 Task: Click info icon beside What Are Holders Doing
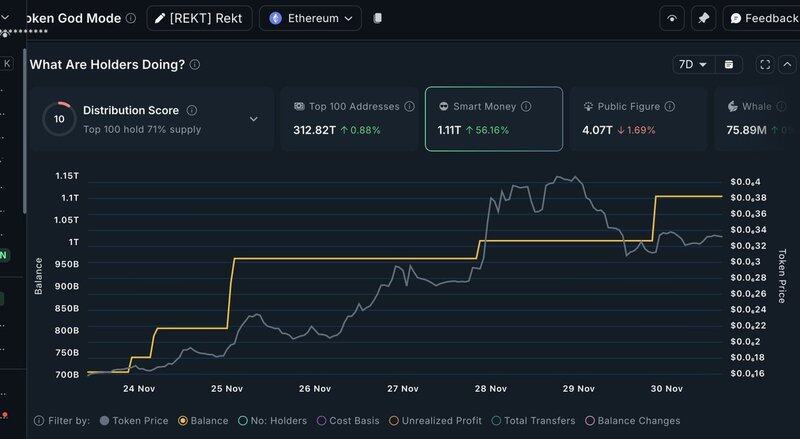click(195, 65)
